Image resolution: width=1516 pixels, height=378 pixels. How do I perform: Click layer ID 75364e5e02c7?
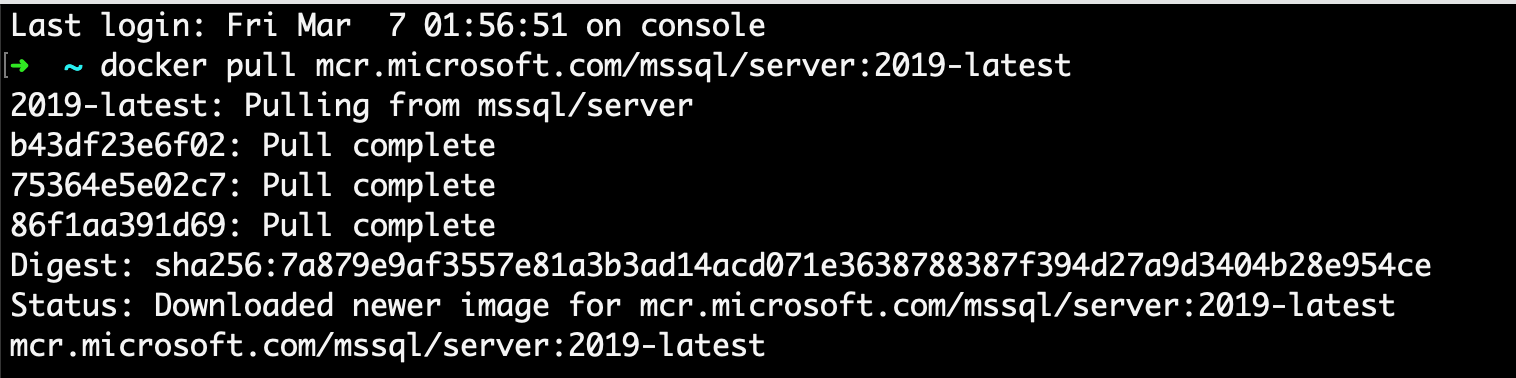click(x=118, y=186)
